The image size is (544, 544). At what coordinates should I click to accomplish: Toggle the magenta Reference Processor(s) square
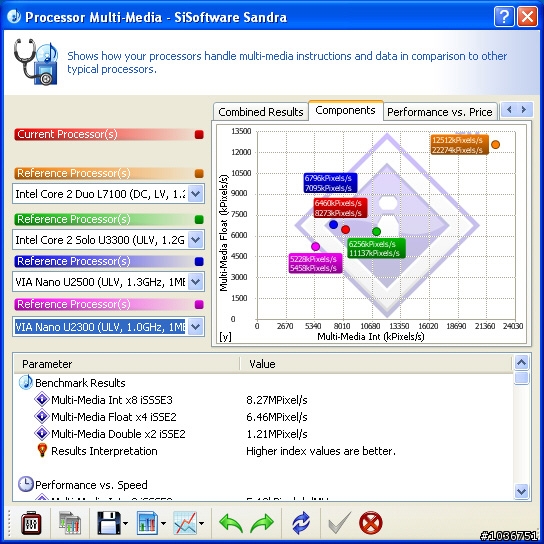(199, 304)
